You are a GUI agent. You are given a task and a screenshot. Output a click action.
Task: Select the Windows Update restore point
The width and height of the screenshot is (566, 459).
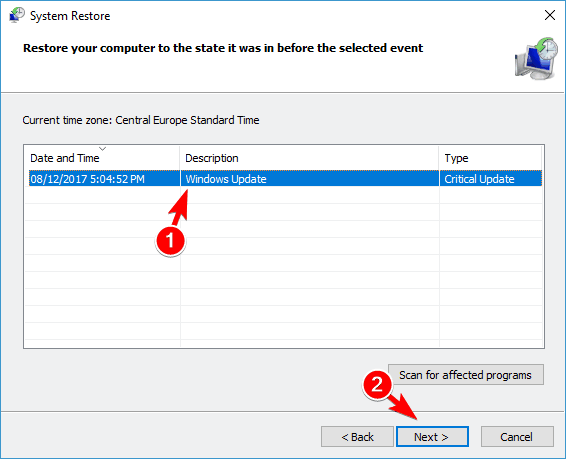click(285, 179)
